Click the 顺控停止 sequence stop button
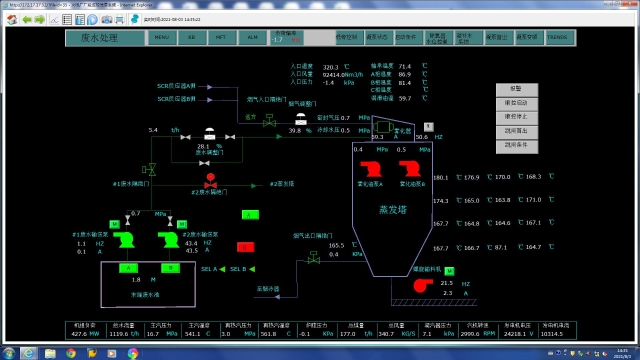 click(516, 117)
